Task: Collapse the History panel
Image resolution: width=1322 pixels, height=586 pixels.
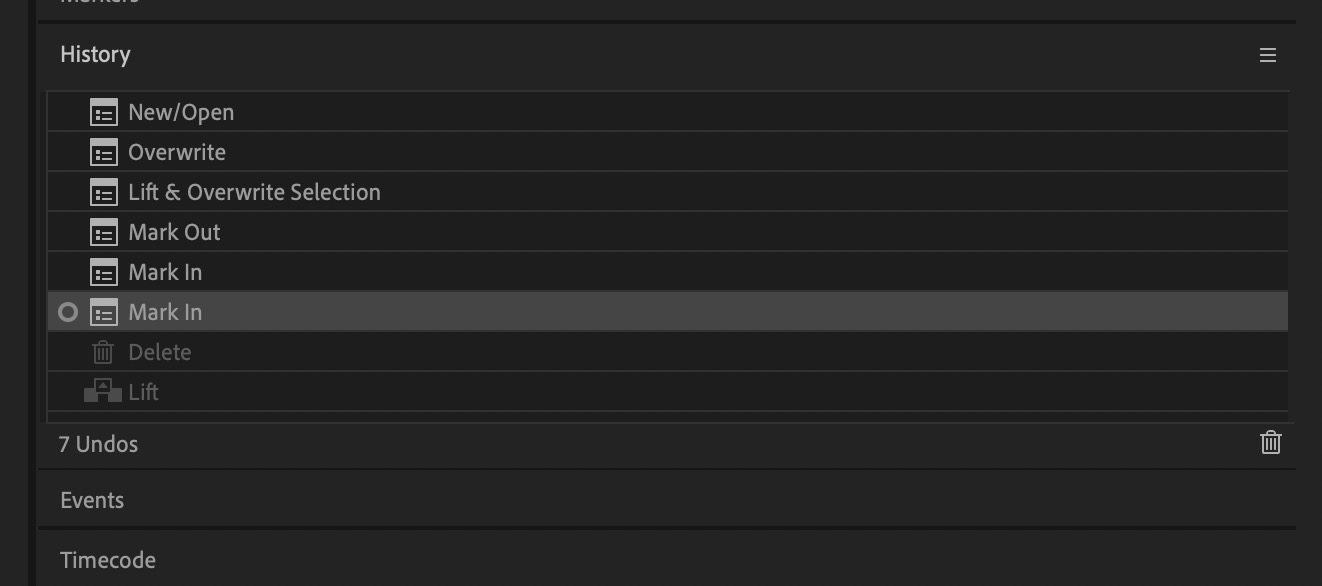Action: (95, 54)
